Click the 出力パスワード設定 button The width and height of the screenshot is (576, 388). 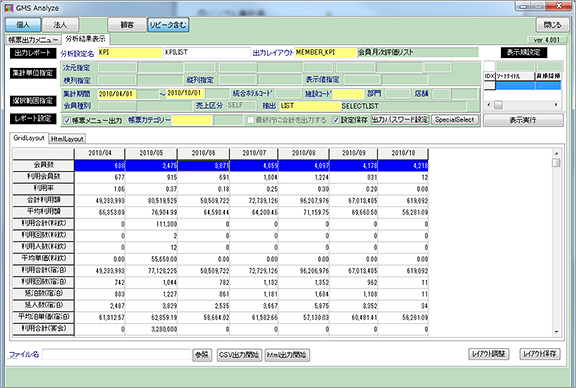pos(400,119)
